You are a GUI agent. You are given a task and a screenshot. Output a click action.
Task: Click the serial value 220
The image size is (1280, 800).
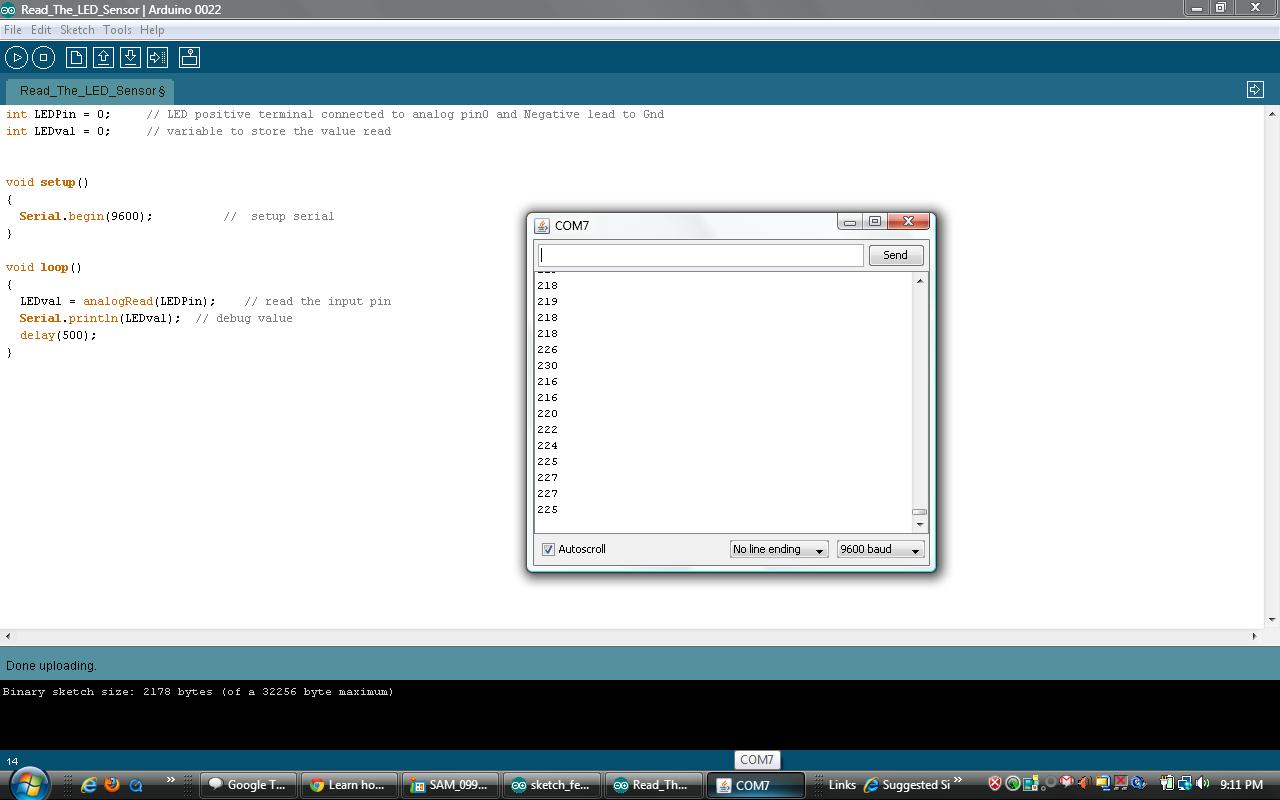tap(547, 413)
